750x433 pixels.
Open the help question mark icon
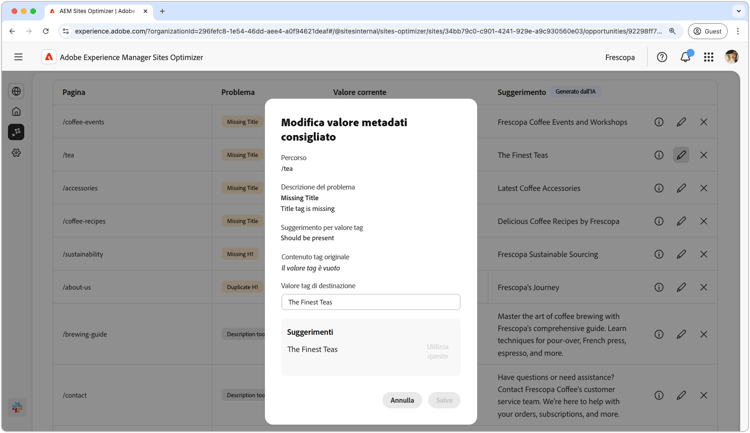(x=662, y=57)
